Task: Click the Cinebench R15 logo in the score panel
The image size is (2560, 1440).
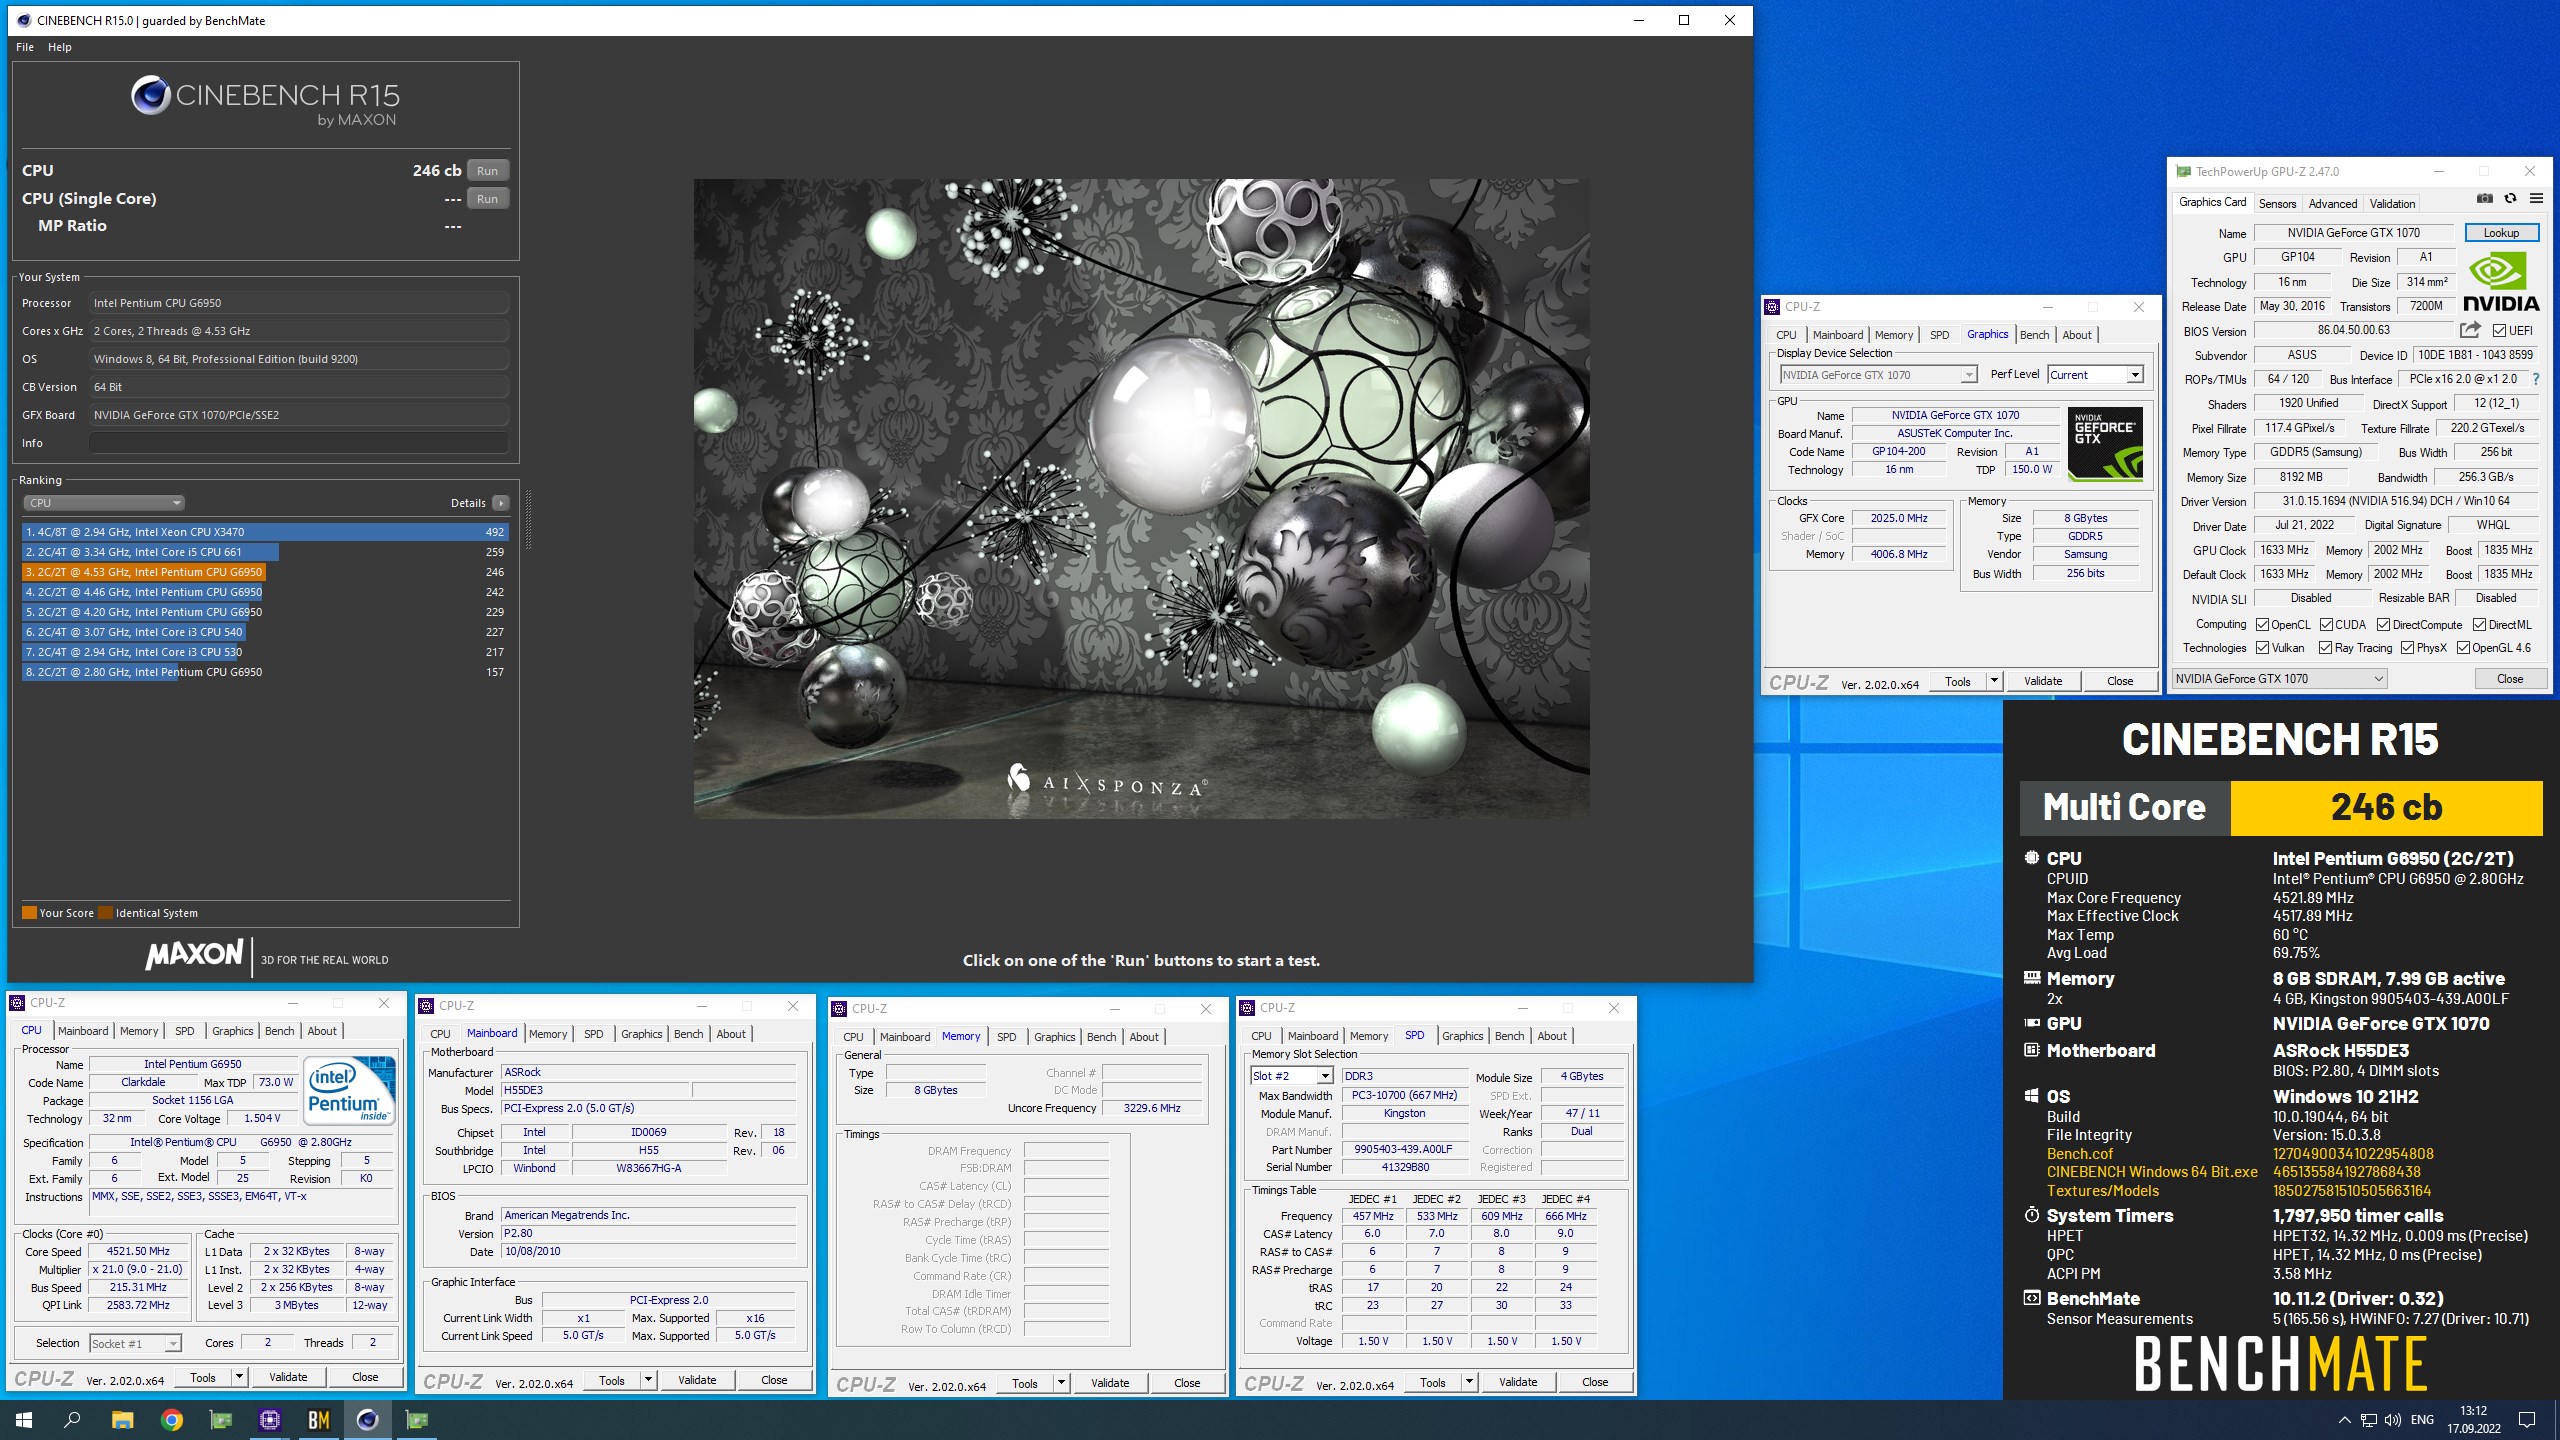Action: pyautogui.click(x=265, y=102)
